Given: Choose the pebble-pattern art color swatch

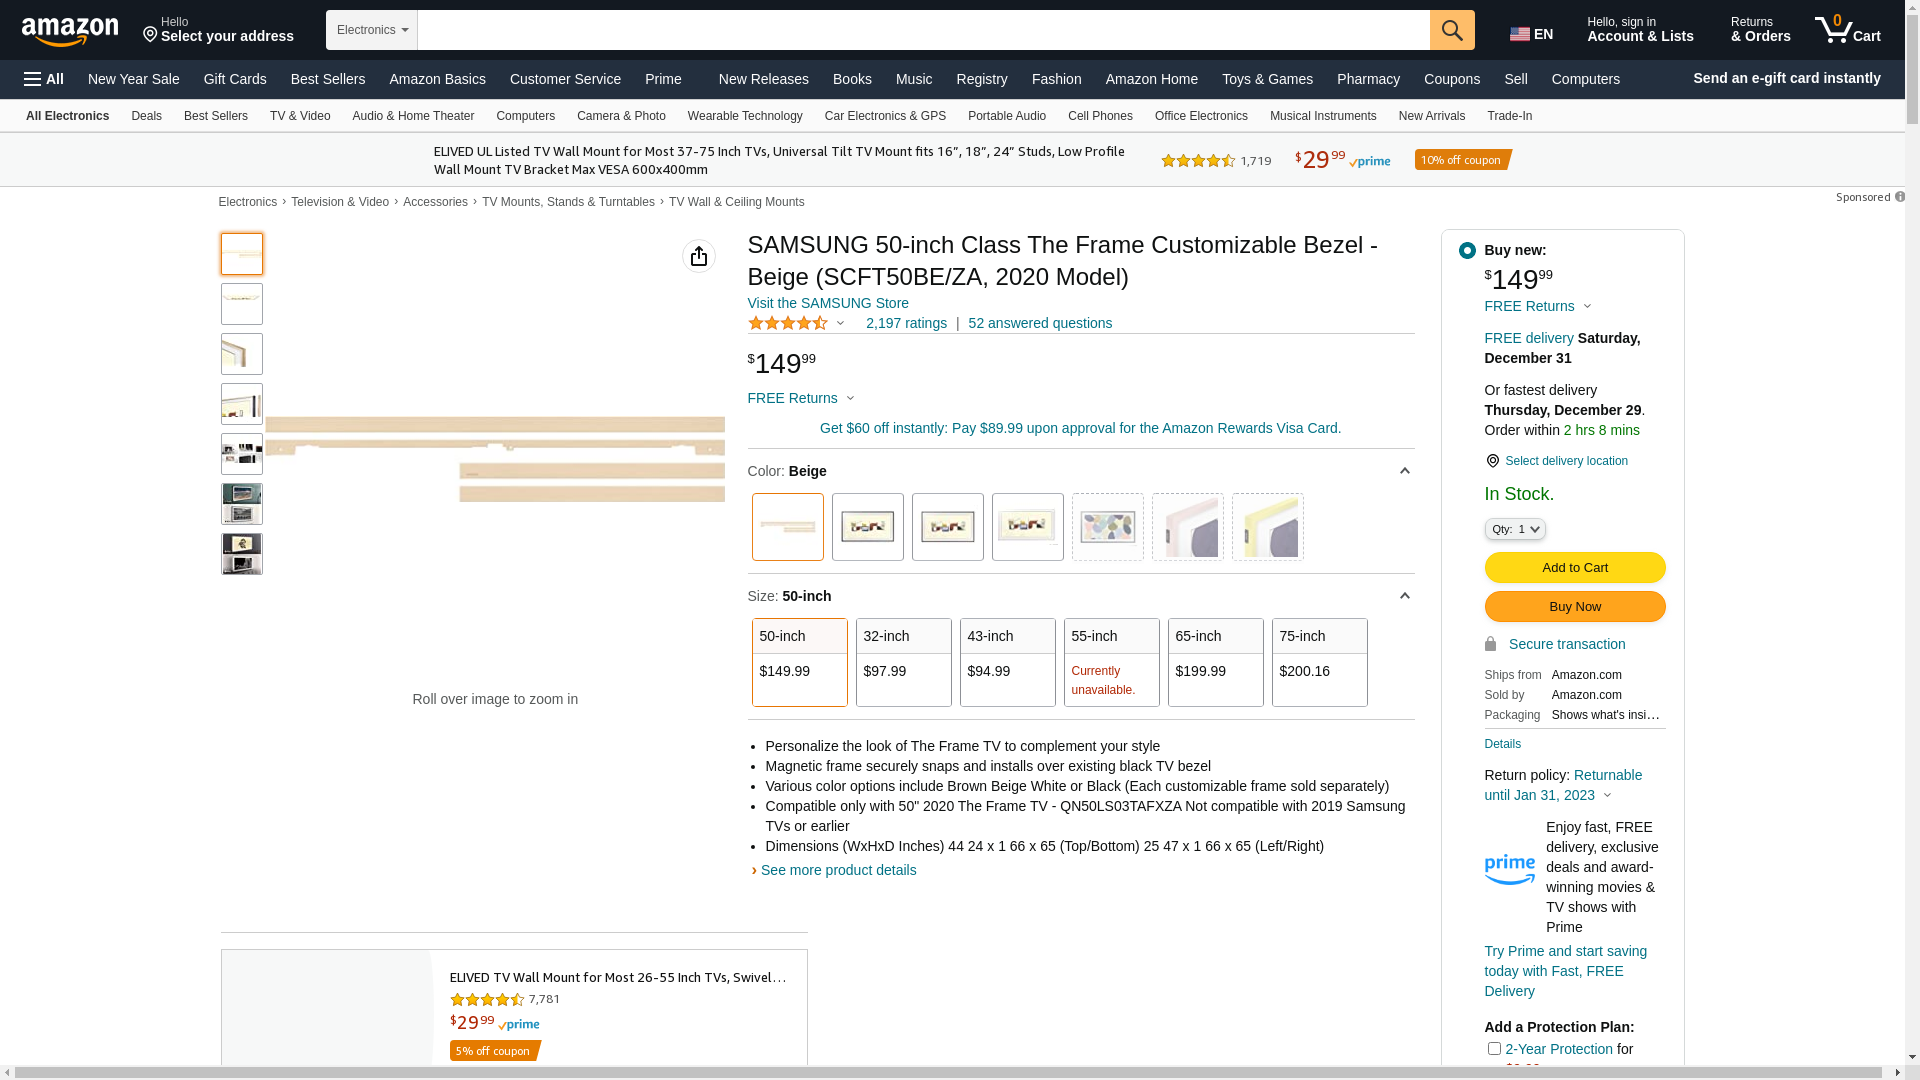Looking at the screenshot, I should tap(1108, 527).
